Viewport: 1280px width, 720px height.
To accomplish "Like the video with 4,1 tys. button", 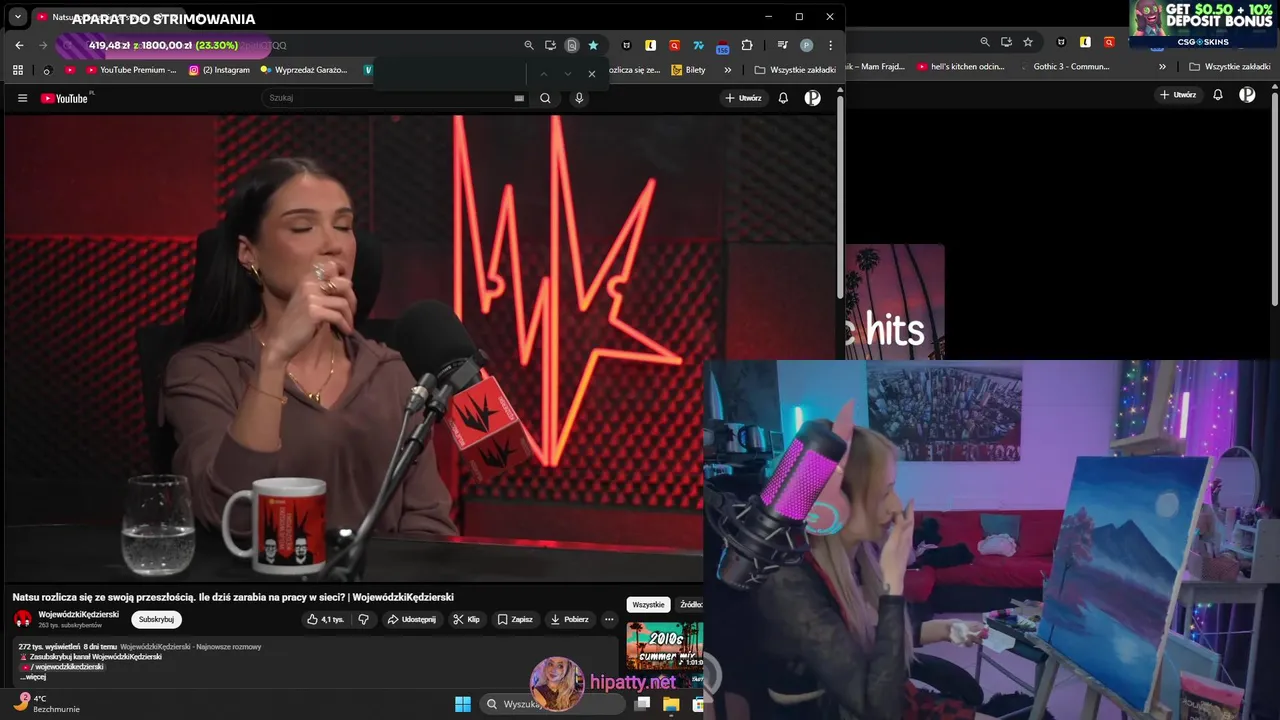I will (326, 619).
